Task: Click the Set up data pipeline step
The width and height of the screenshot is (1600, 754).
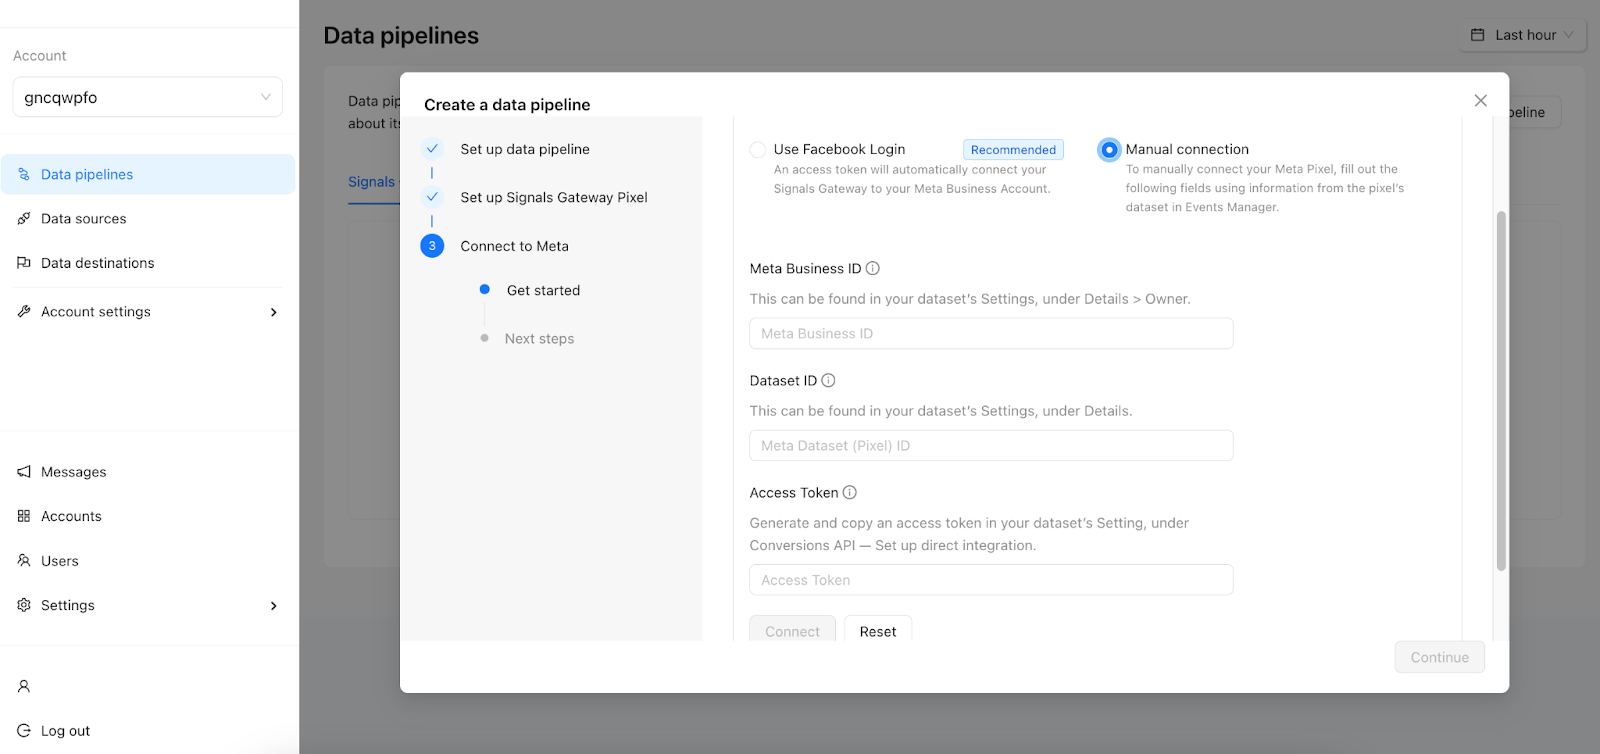Action: coord(525,149)
